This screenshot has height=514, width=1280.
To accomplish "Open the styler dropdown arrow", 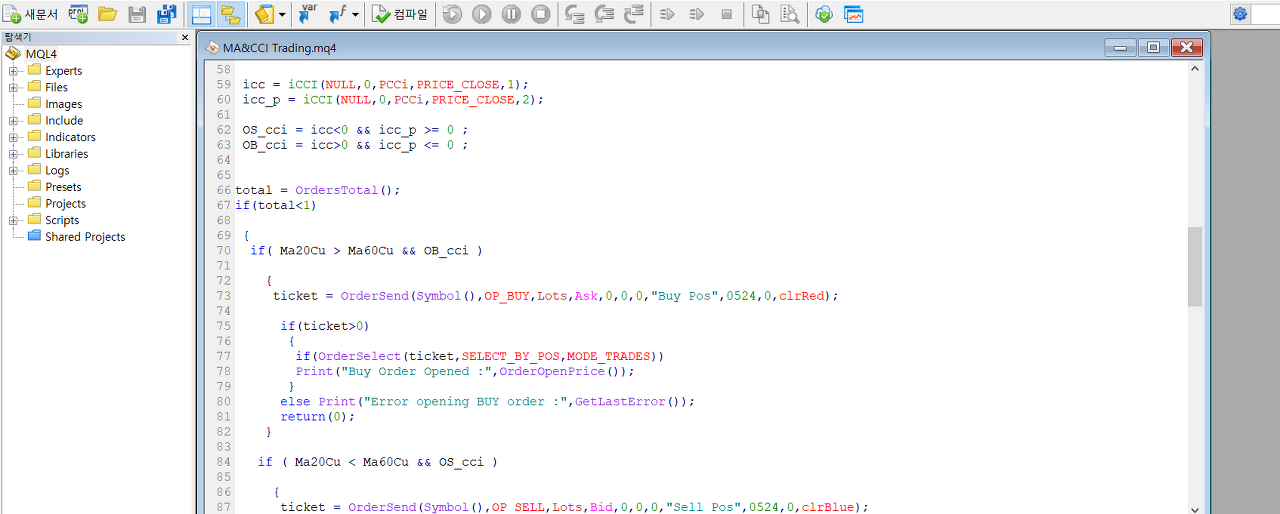I will click(x=283, y=15).
